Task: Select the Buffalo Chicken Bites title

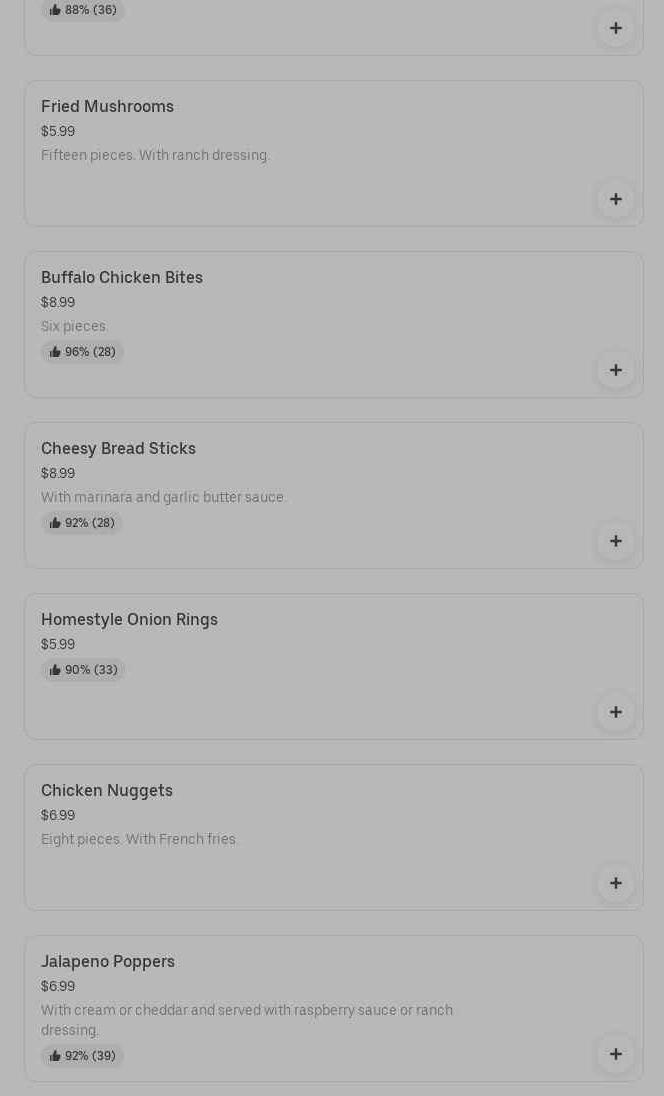Action: [122, 277]
